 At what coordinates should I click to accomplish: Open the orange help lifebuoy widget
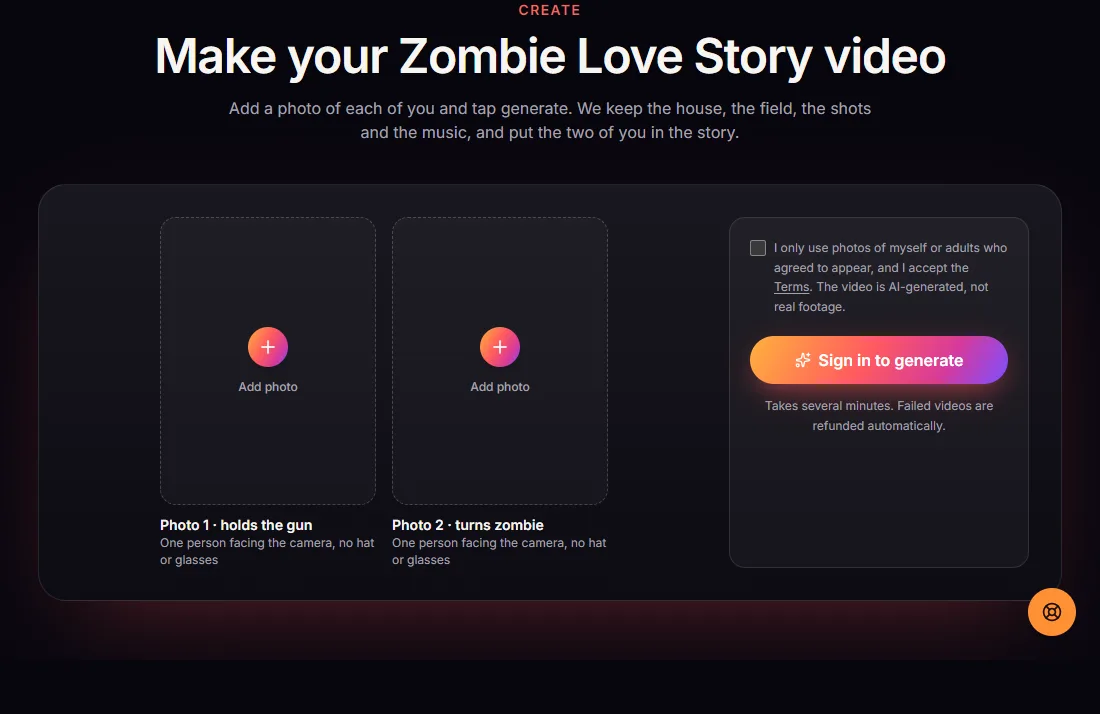point(1052,612)
